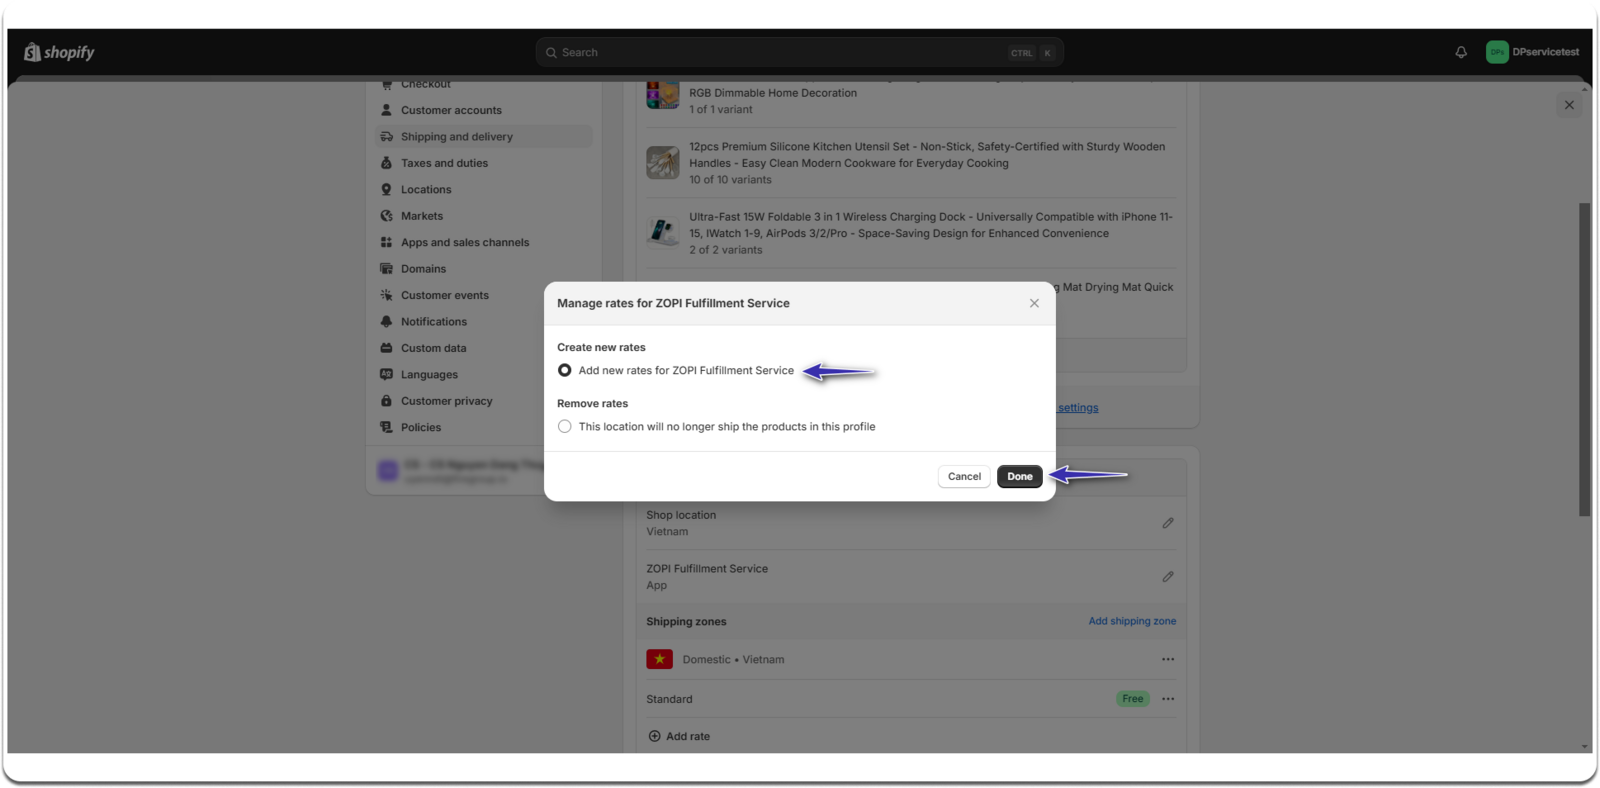Select Add new rates for ZOPI Fulfillment Service
Screen dimensions: 1600x788
565,371
